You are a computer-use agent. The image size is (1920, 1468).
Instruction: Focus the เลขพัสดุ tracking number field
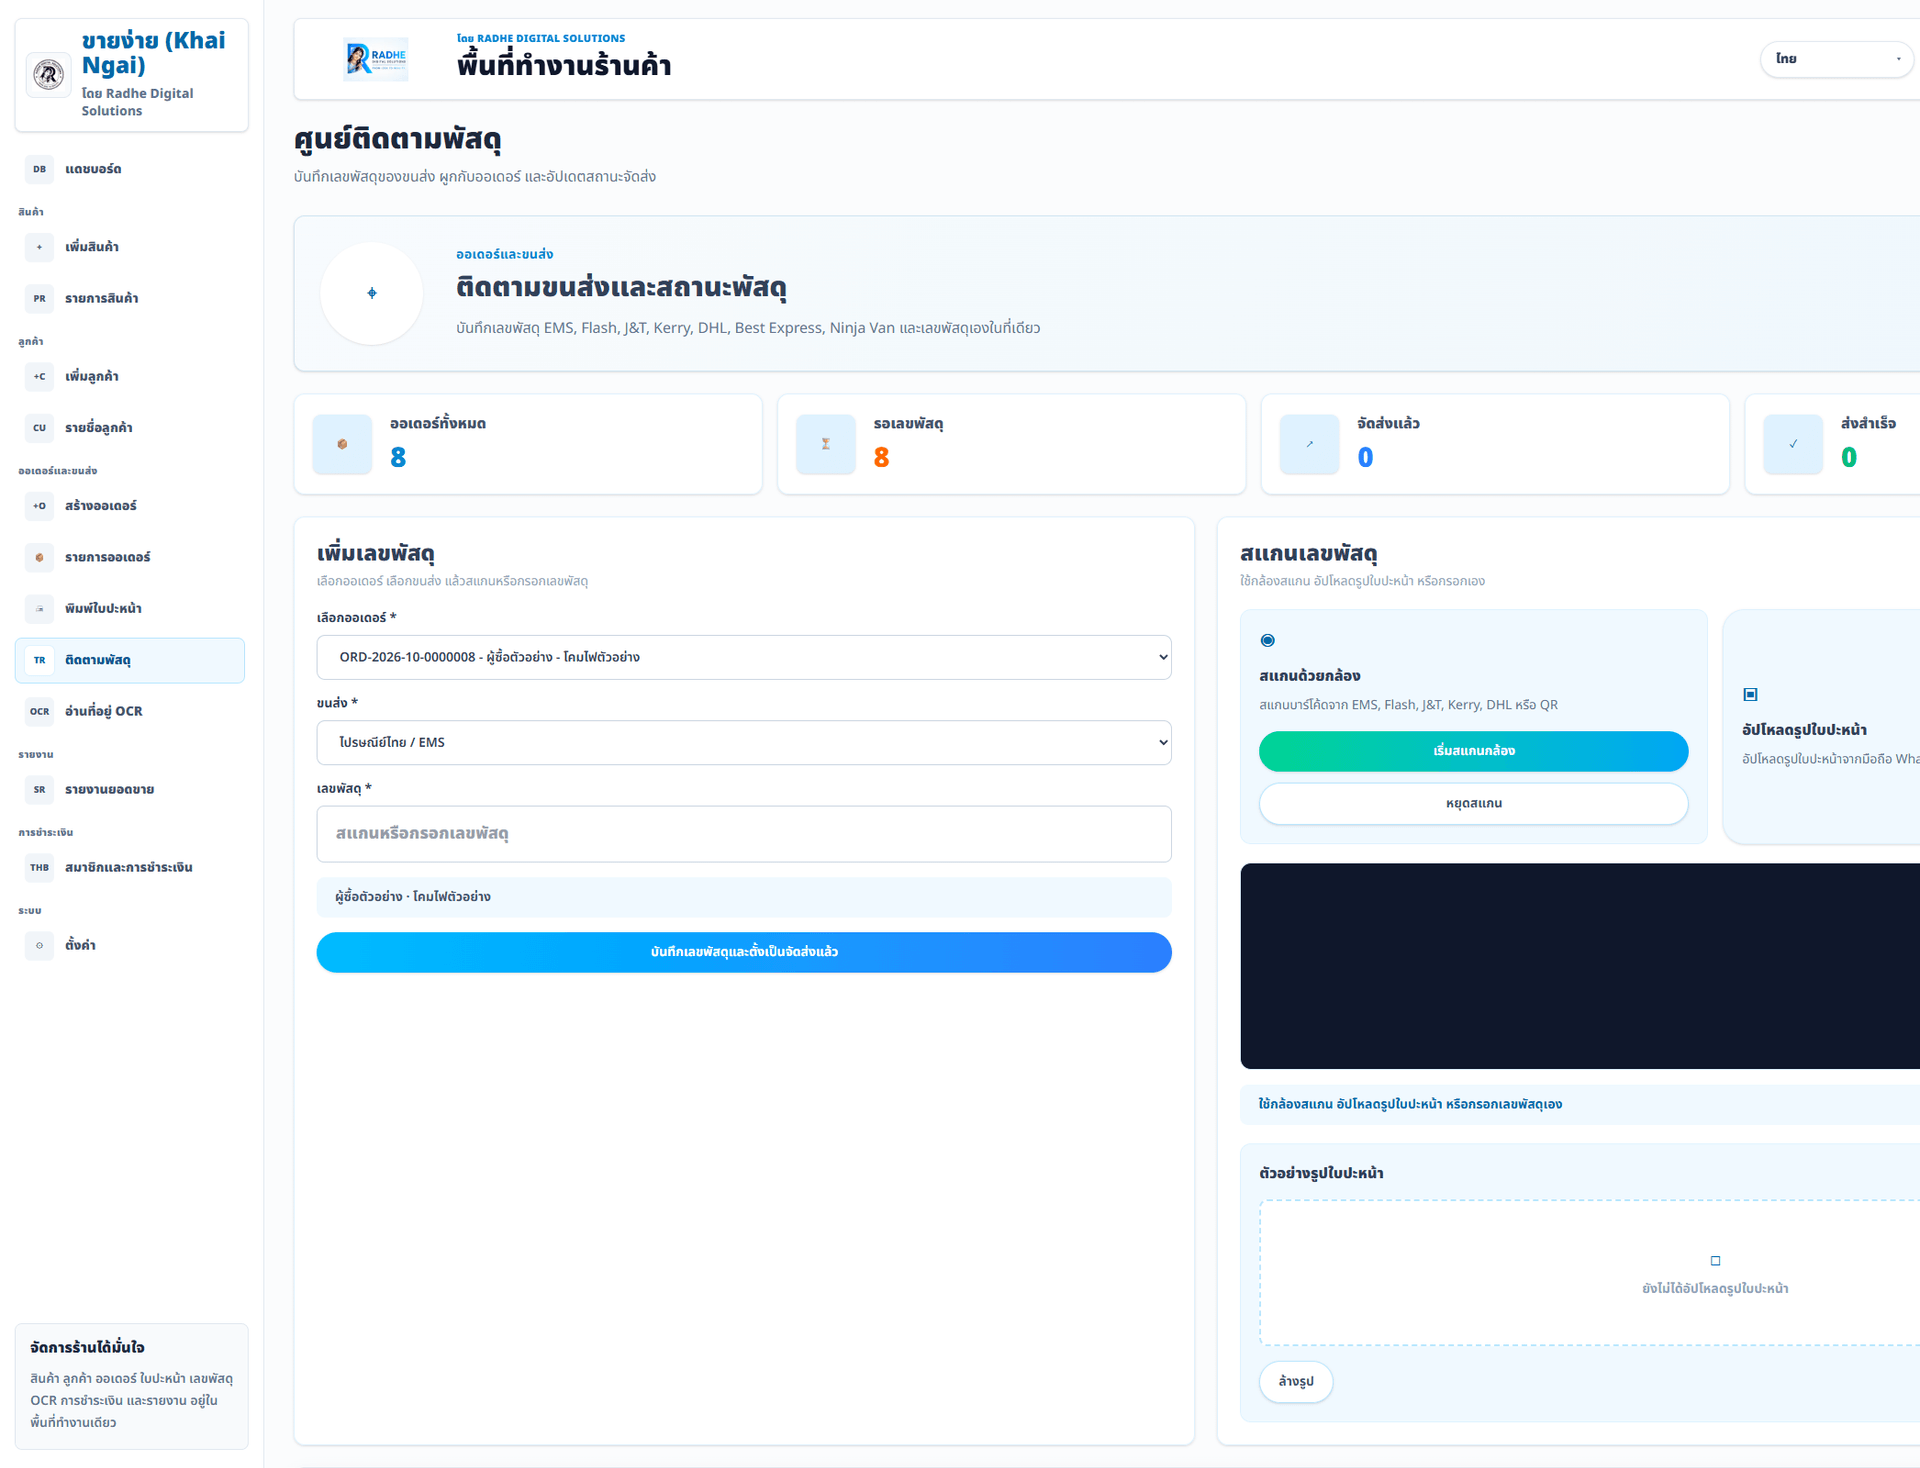coord(744,834)
